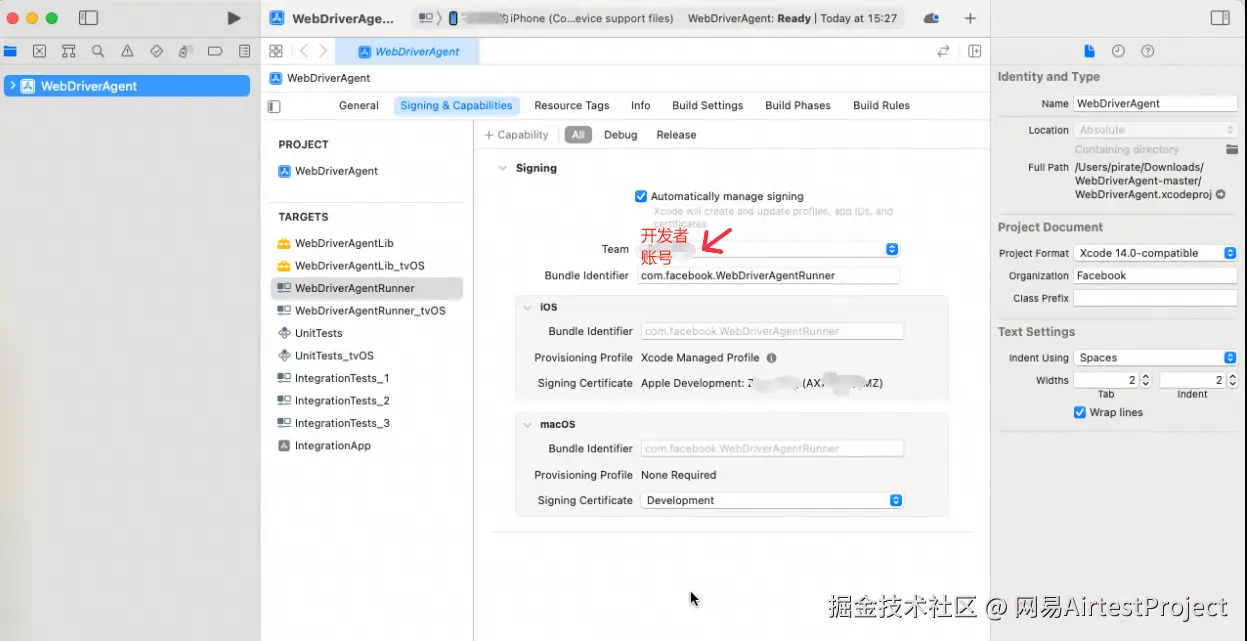The height and width of the screenshot is (641, 1247).
Task: Collapse the Signing section
Action: pos(503,168)
